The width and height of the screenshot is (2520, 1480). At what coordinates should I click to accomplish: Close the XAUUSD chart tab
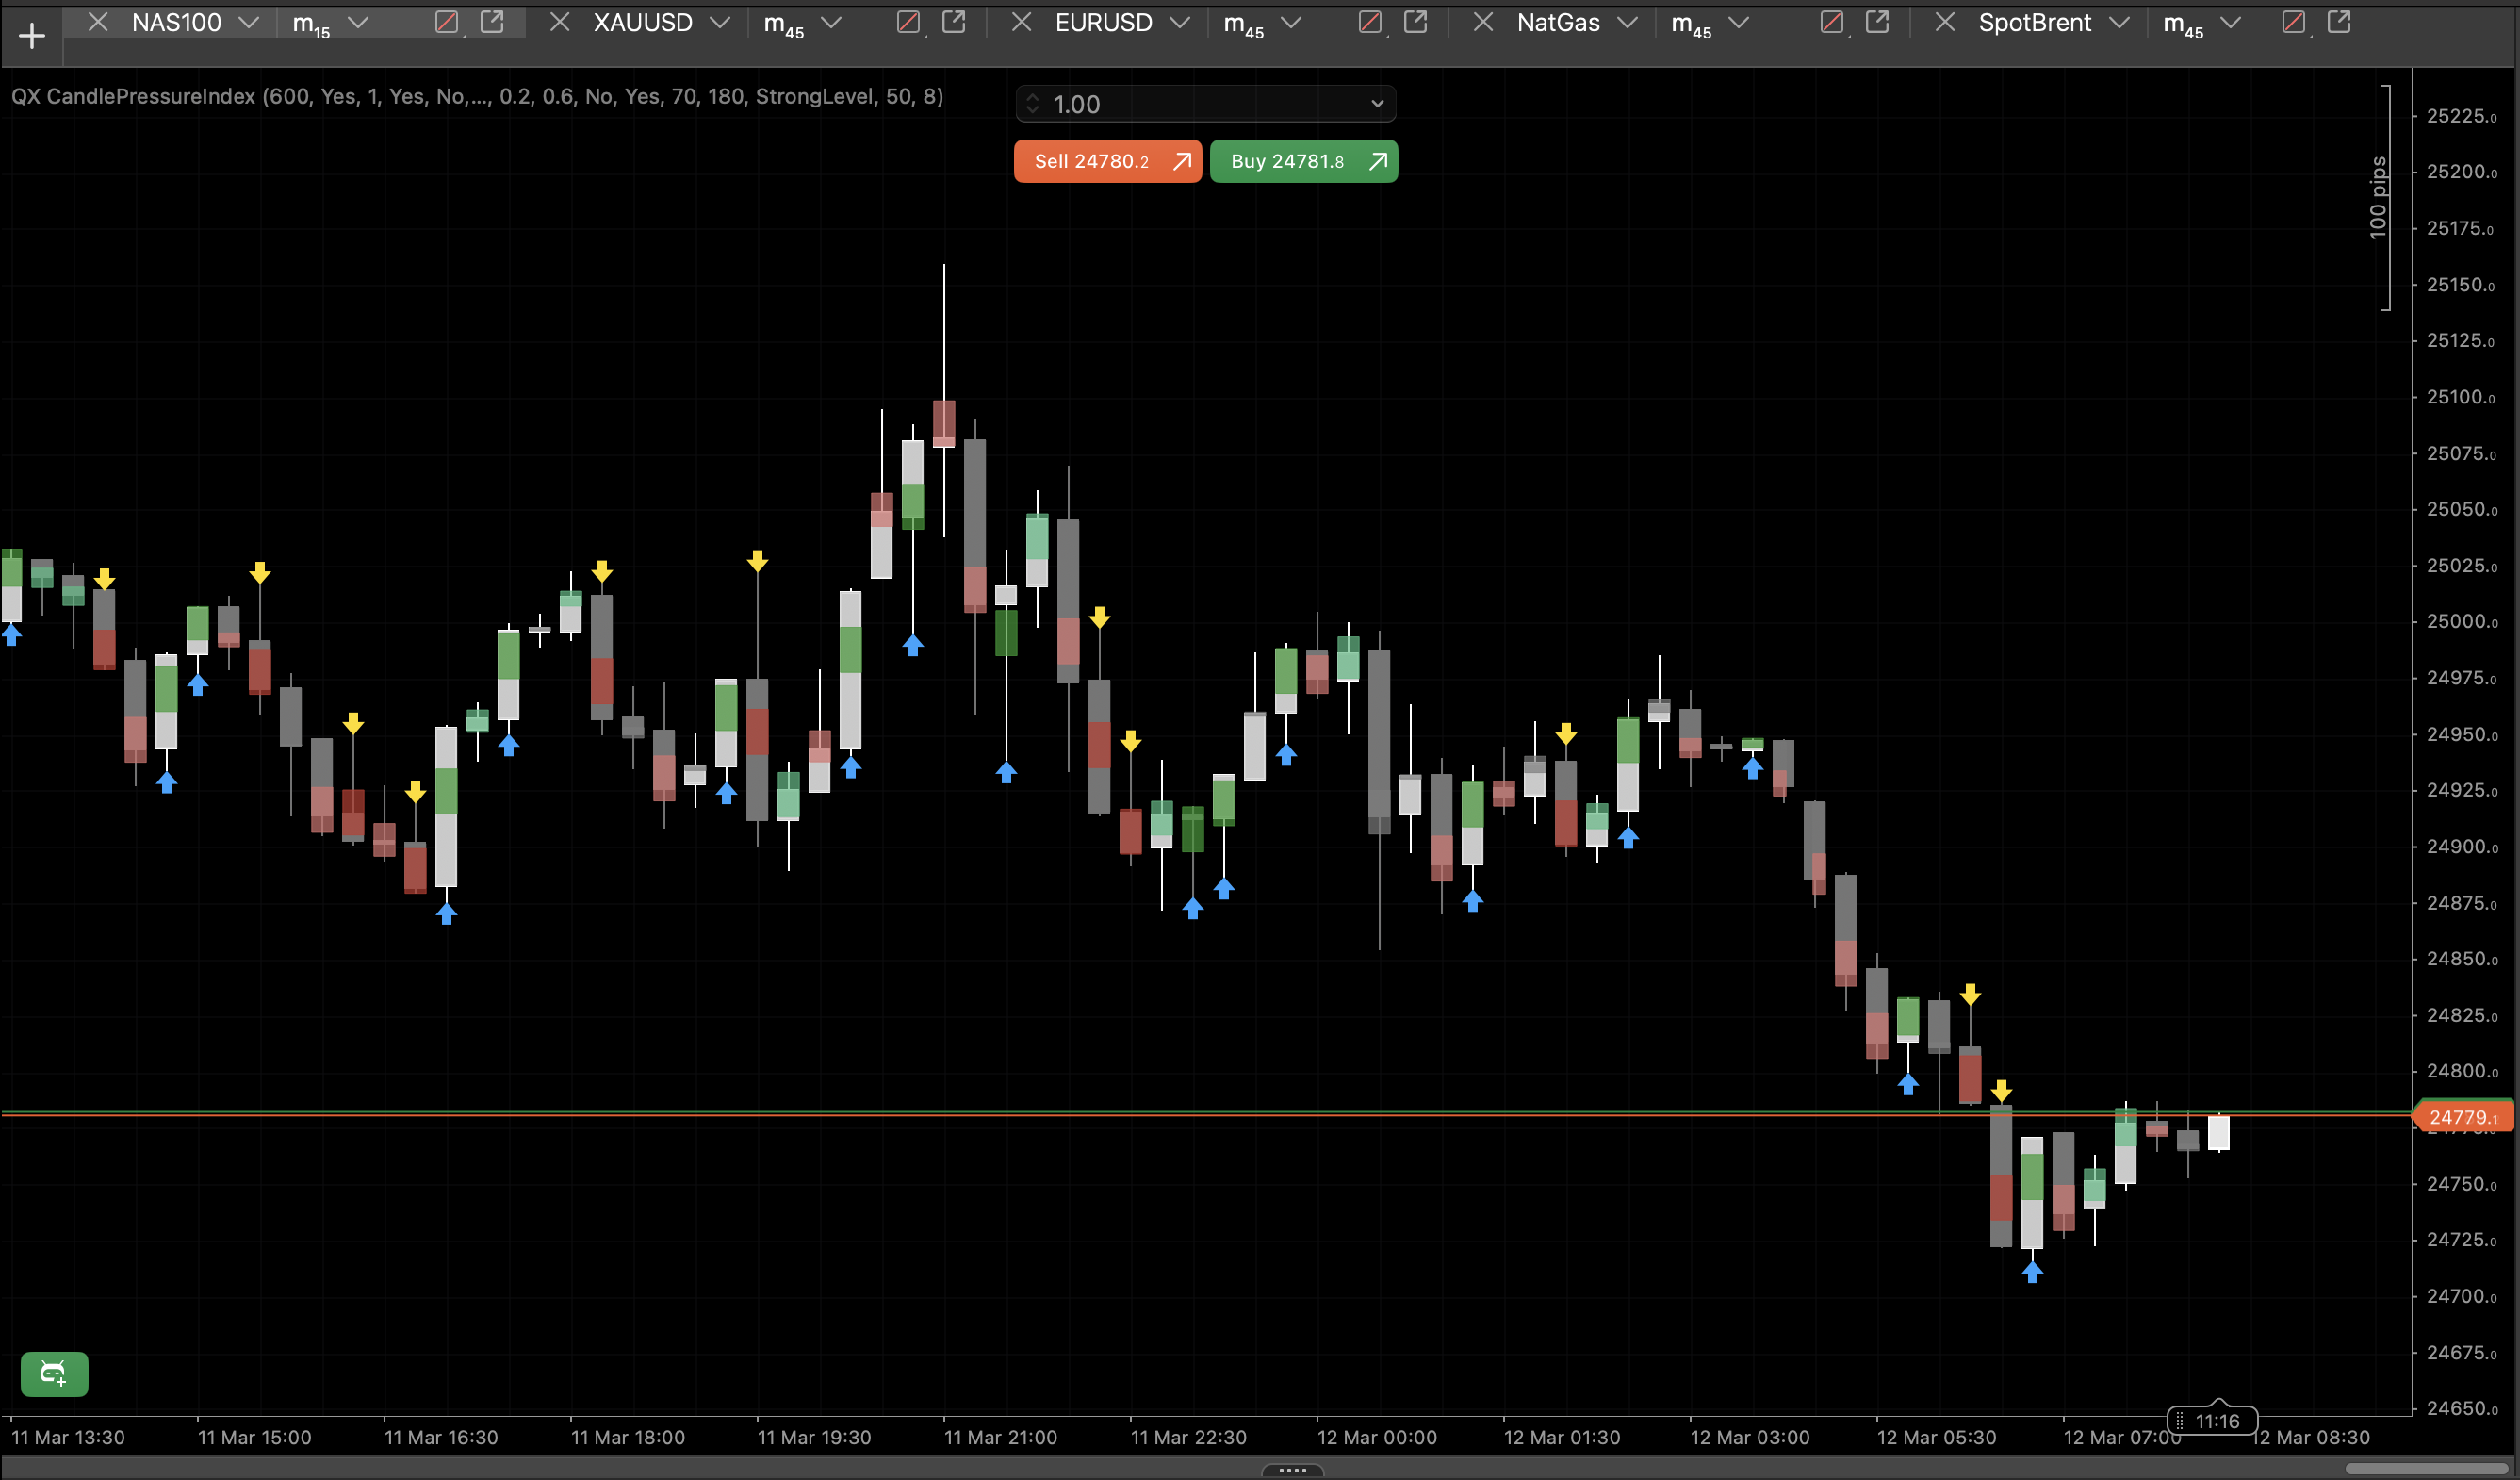(x=560, y=21)
